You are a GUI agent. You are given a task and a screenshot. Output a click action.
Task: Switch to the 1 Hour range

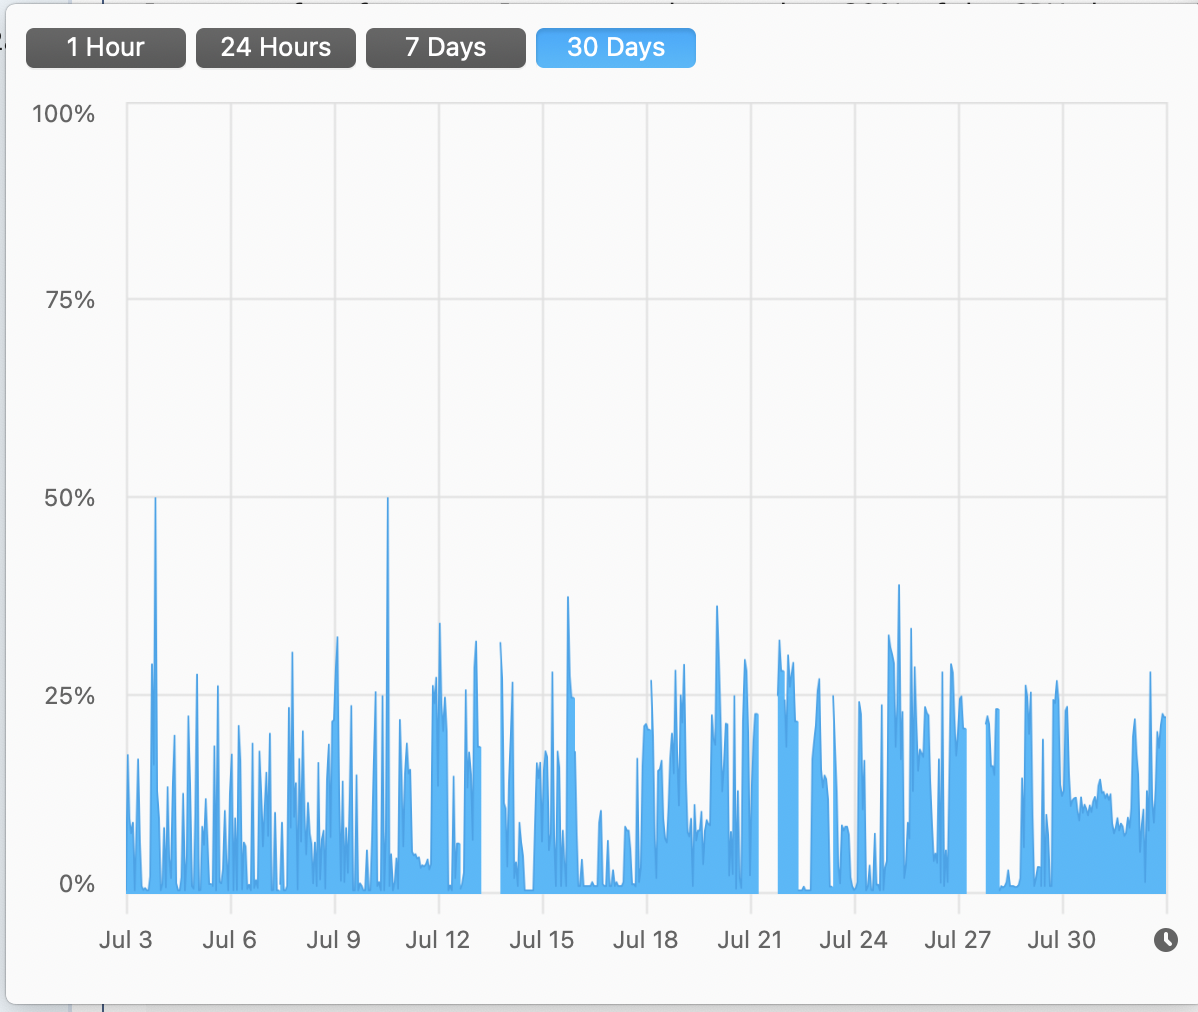(x=105, y=47)
